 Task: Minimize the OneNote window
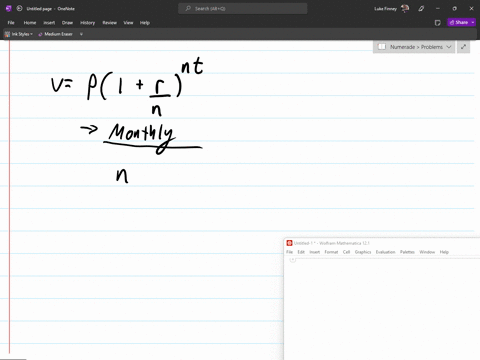click(438, 9)
